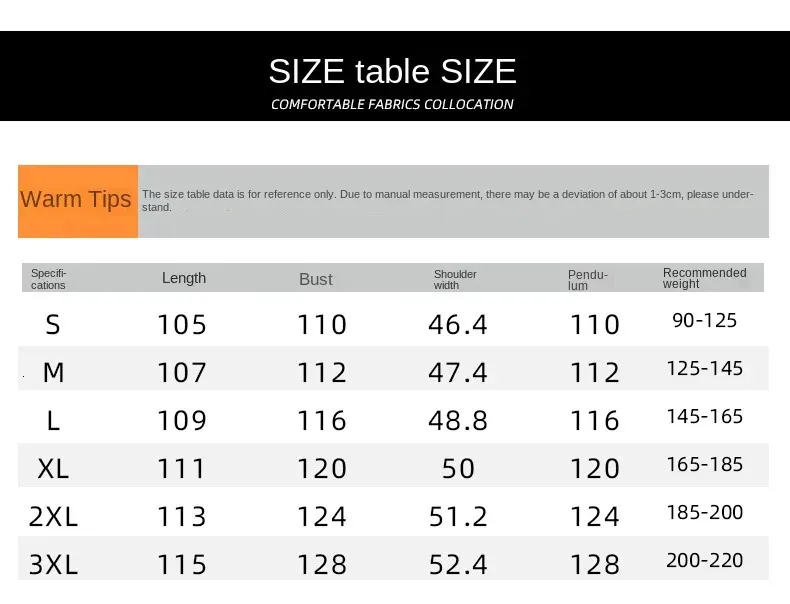Click the SIZE table SIZE title
This screenshot has height=604, width=790.
(x=392, y=71)
